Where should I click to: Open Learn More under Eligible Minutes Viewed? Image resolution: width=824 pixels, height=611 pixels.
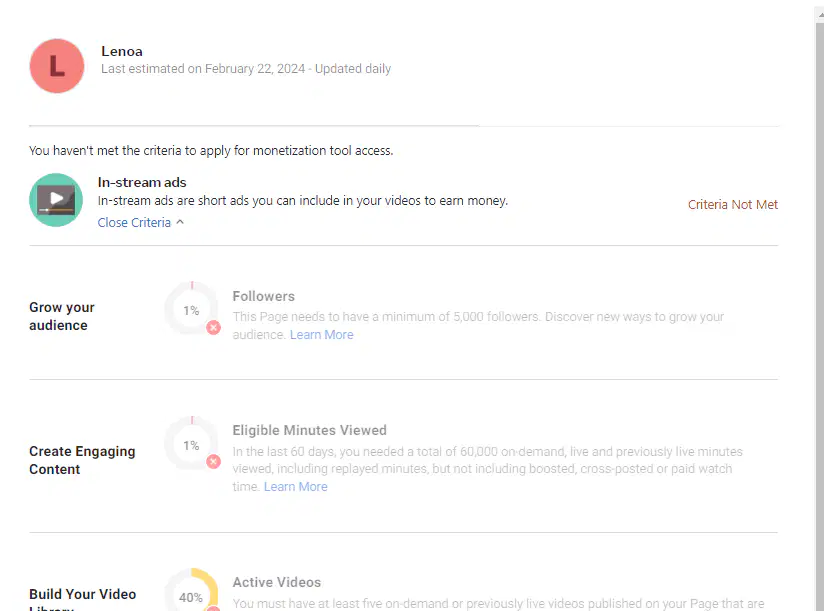[x=295, y=486]
